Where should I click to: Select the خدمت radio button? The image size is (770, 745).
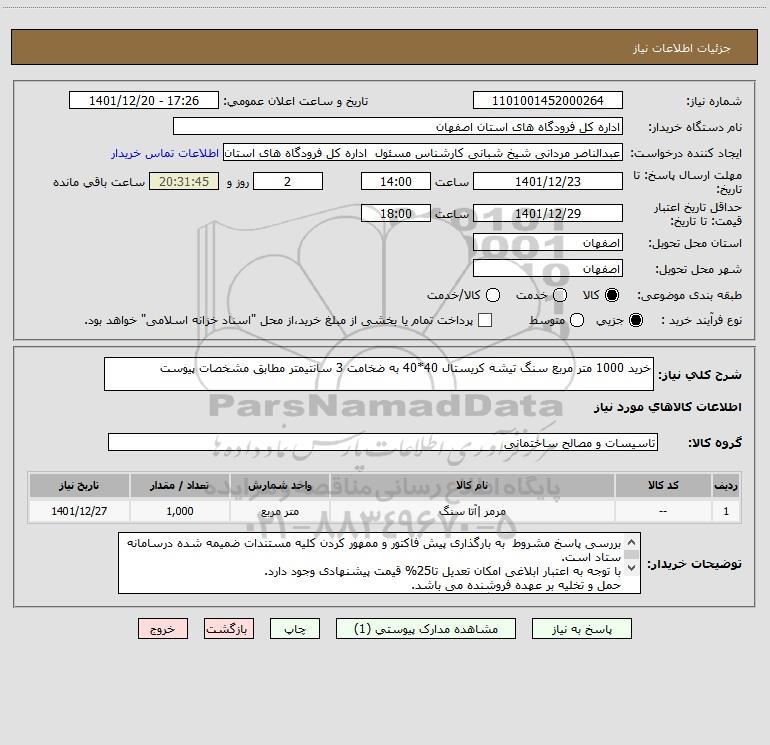[x=560, y=295]
